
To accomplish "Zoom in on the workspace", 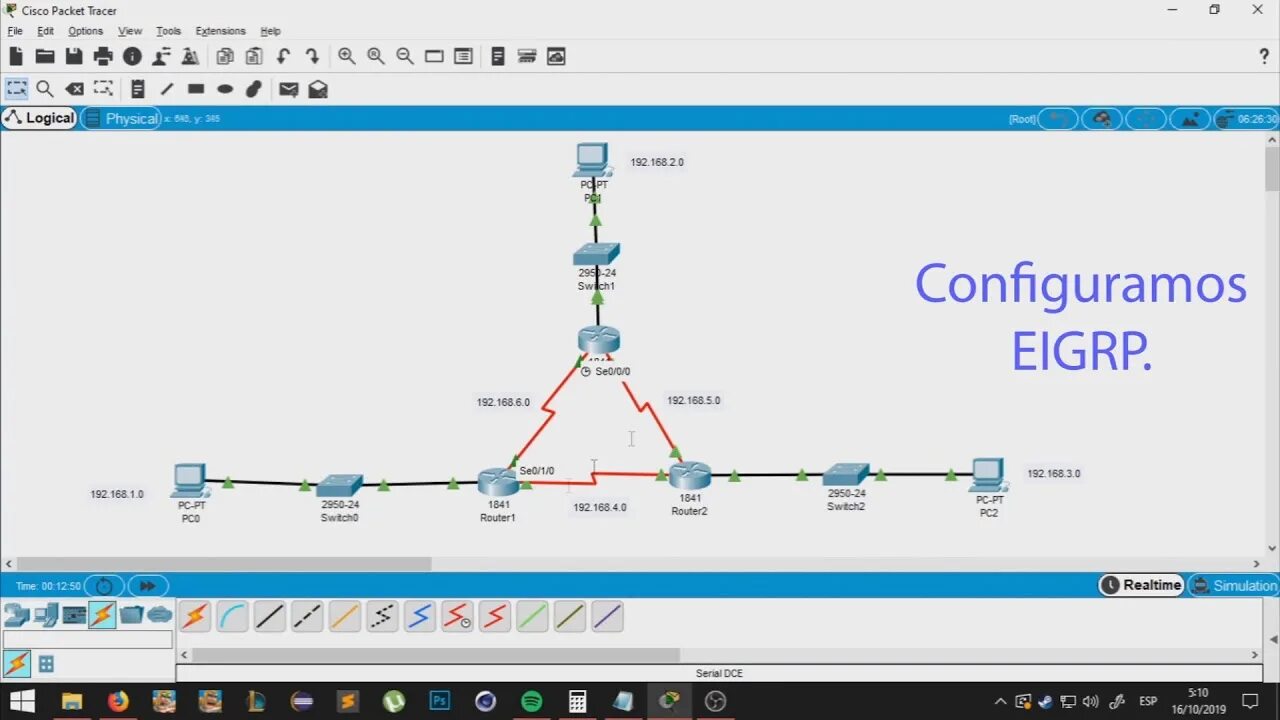I will click(x=347, y=56).
